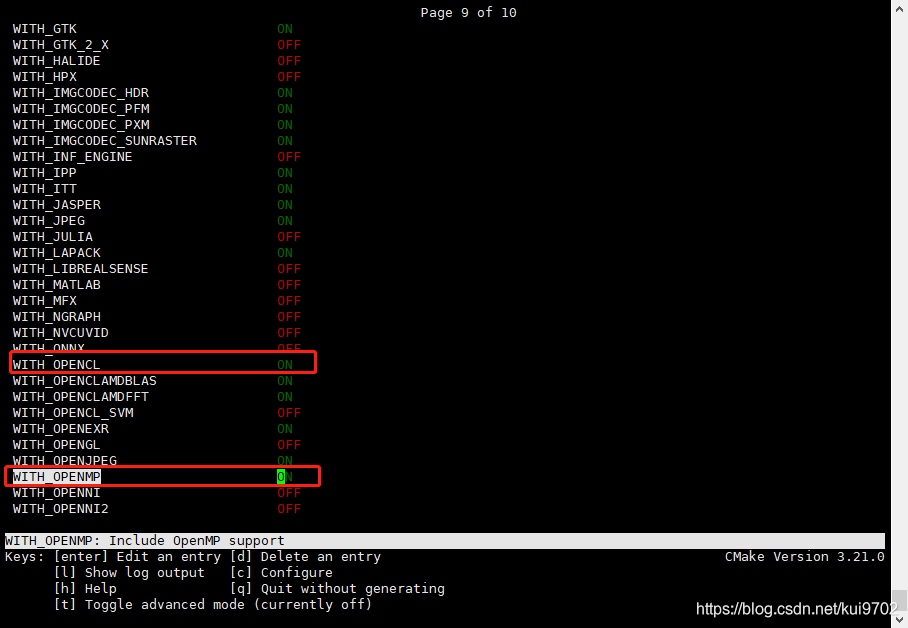This screenshot has height=628, width=908.
Task: Select the WITH_OPENCLAMDFFT entry name
Action: click(x=80, y=397)
